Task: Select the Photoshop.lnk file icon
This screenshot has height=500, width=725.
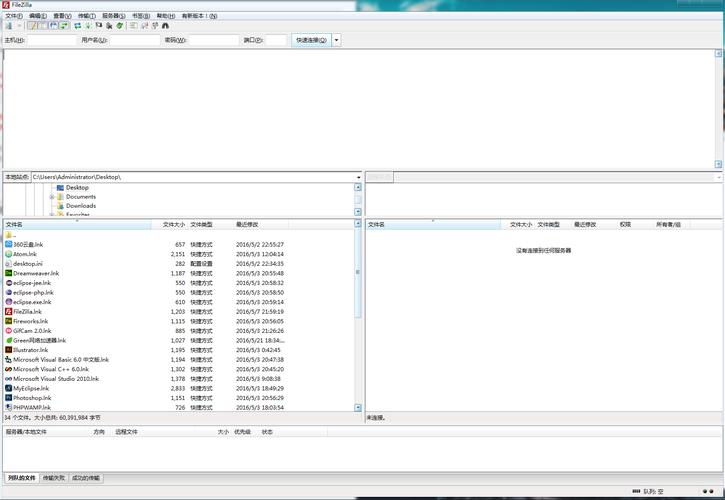Action: pos(8,398)
